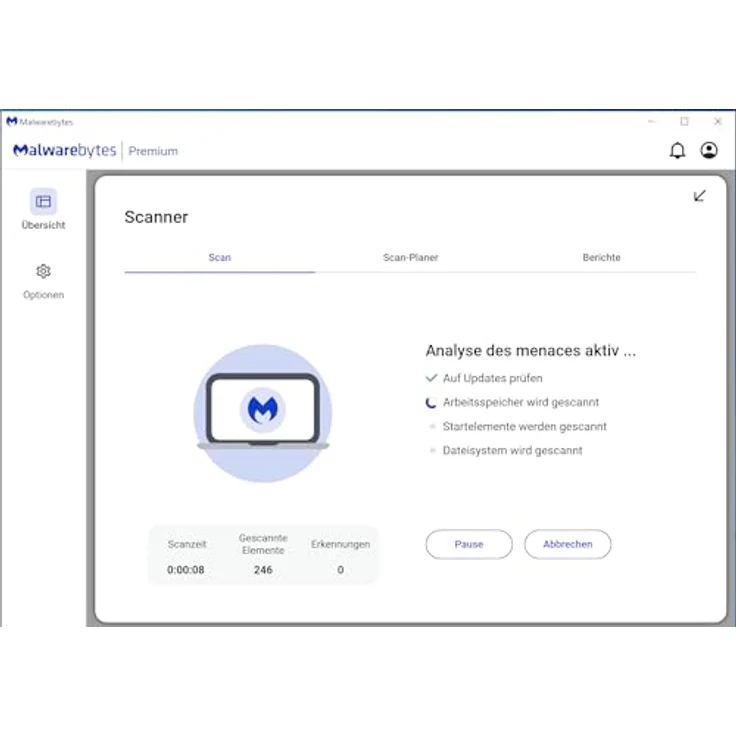Minimize the Malwarebytes window

click(652, 122)
